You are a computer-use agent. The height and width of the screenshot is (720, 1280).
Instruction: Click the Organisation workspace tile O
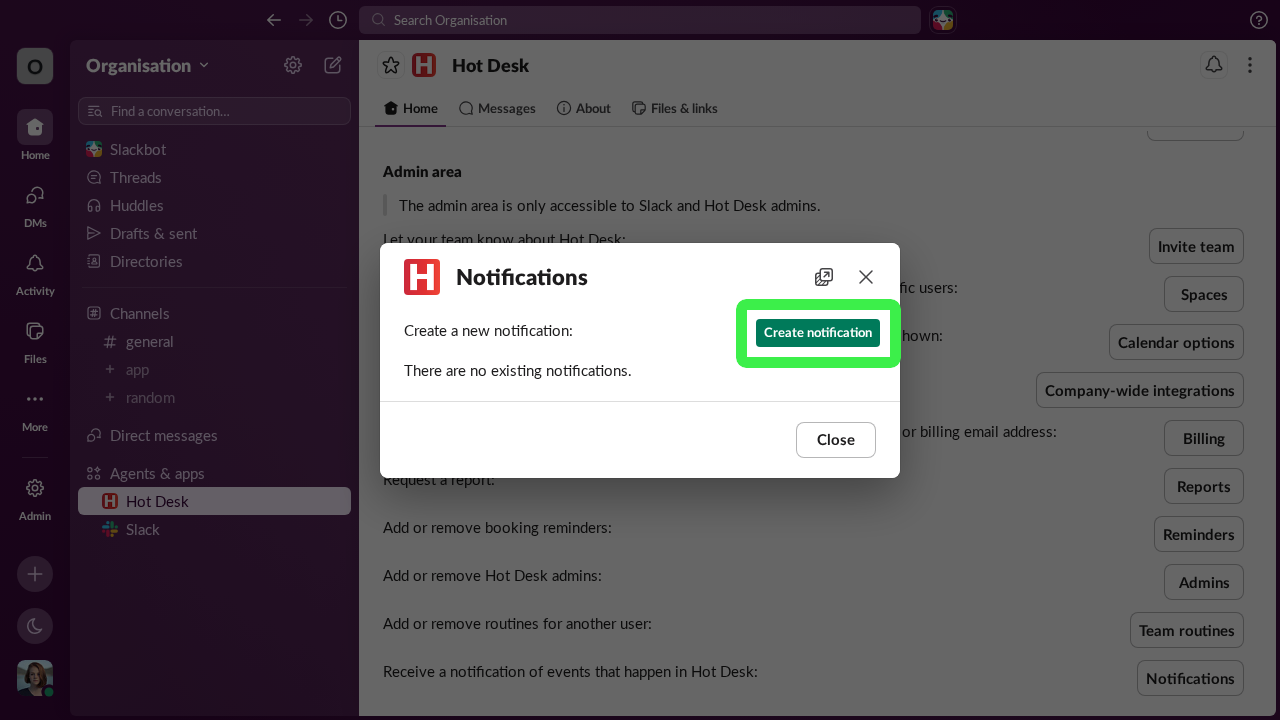coord(35,66)
